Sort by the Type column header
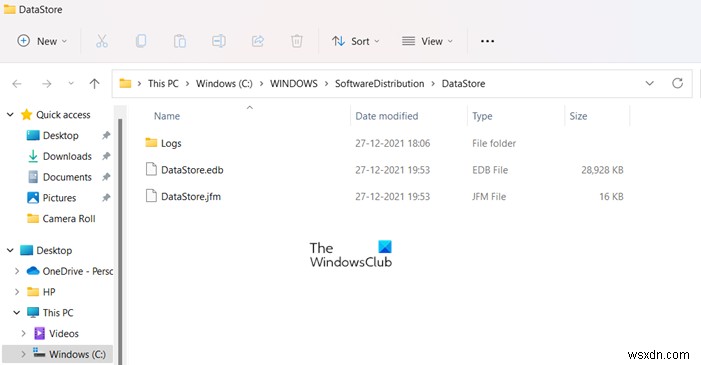Image resolution: width=701 pixels, height=365 pixels. [x=482, y=116]
